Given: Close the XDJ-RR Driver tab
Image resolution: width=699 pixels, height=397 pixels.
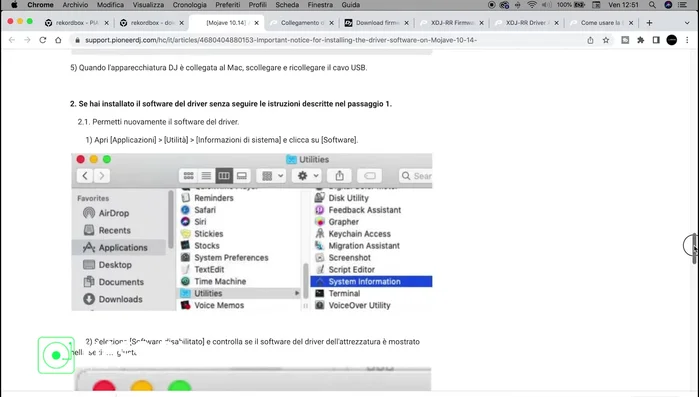Looking at the screenshot, I should [x=556, y=23].
